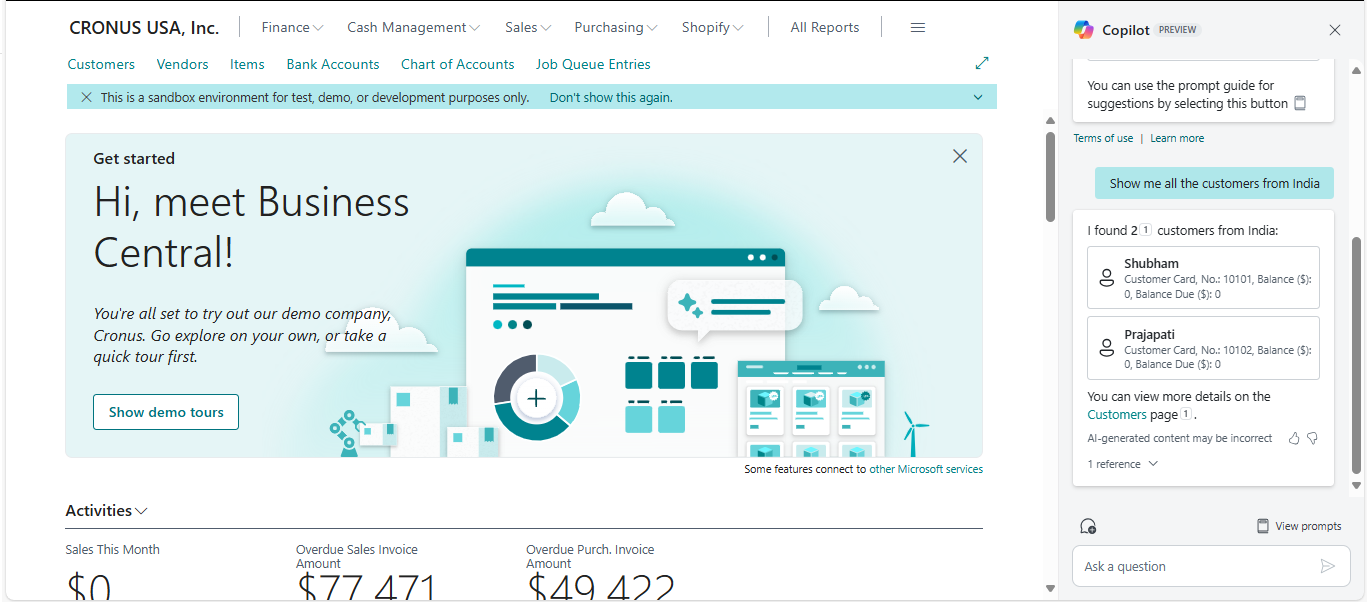Screen dimensions: 1367x602
Task: Click the citation marker after Customers page
Action: [x=1186, y=414]
